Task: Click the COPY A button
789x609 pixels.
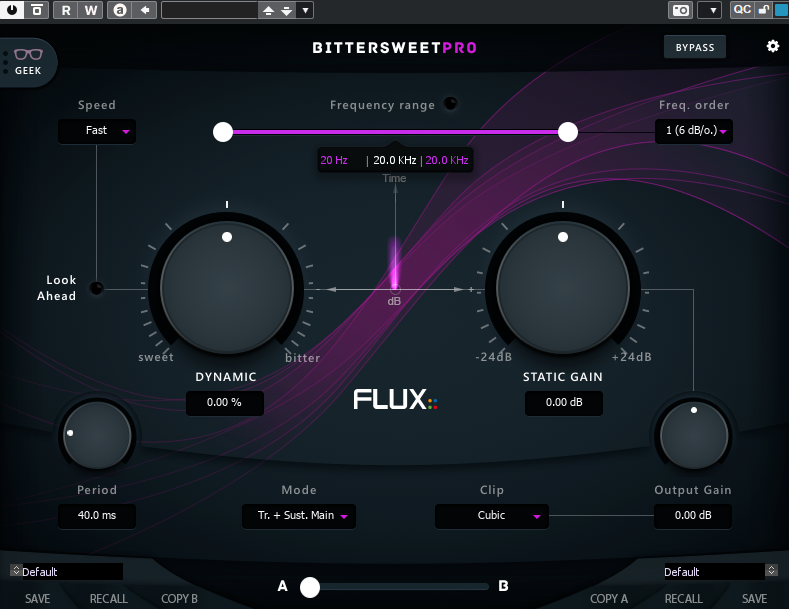Action: coord(609,598)
